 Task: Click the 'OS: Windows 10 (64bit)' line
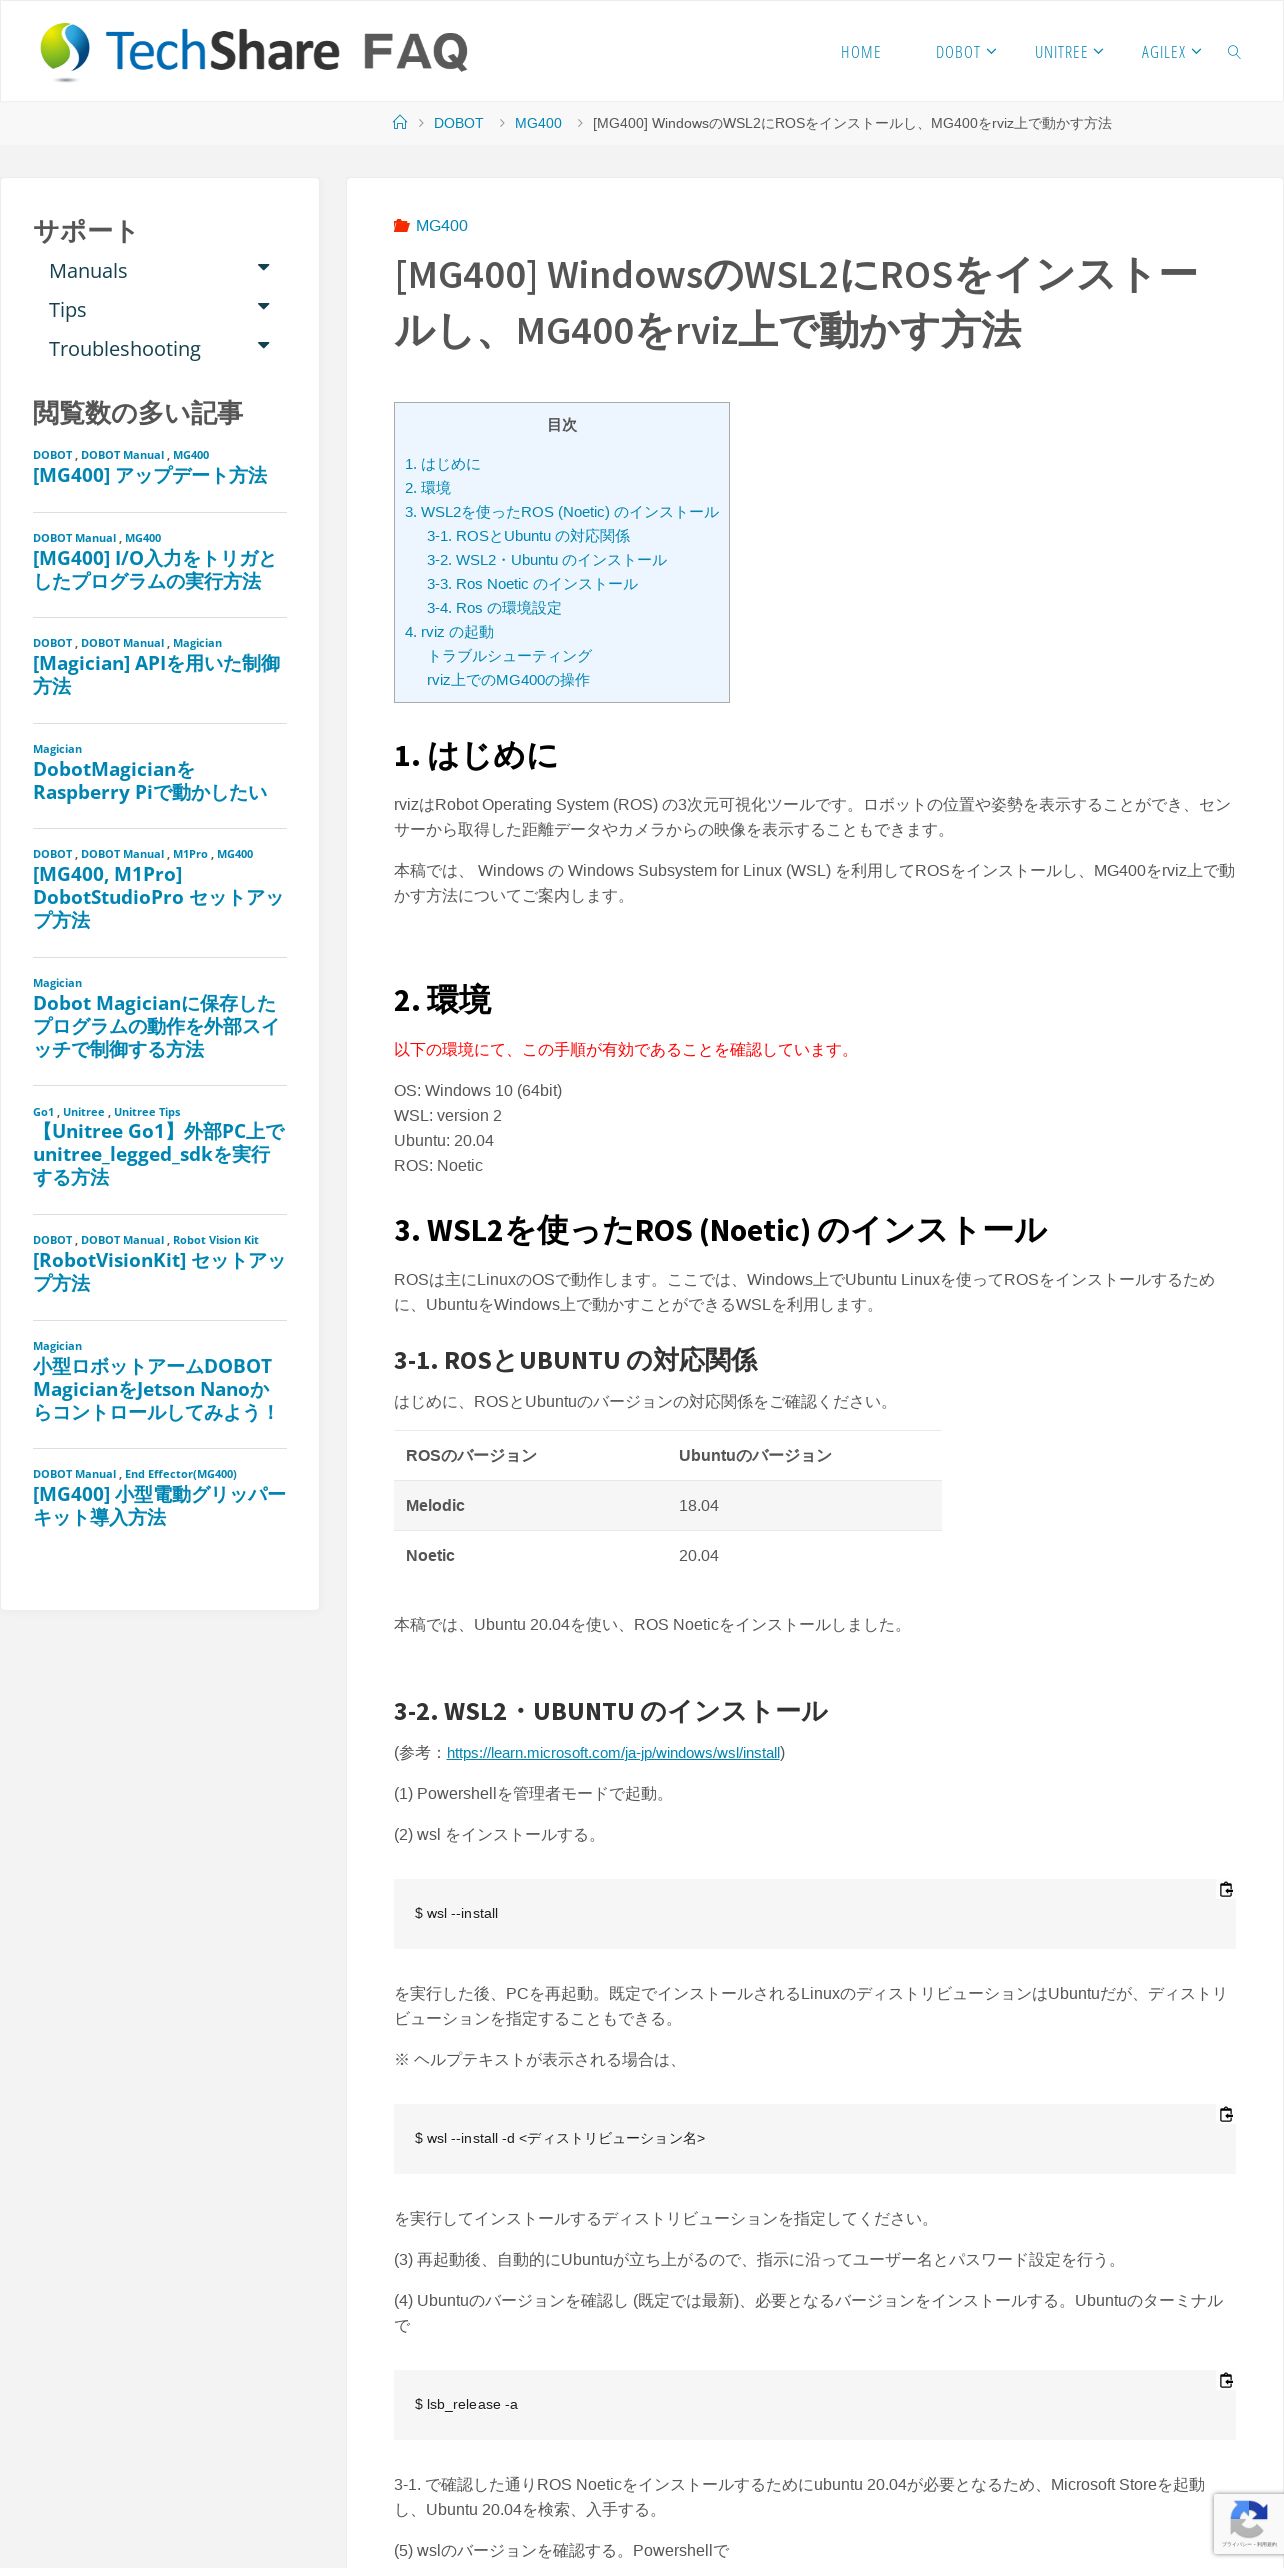pos(478,1091)
